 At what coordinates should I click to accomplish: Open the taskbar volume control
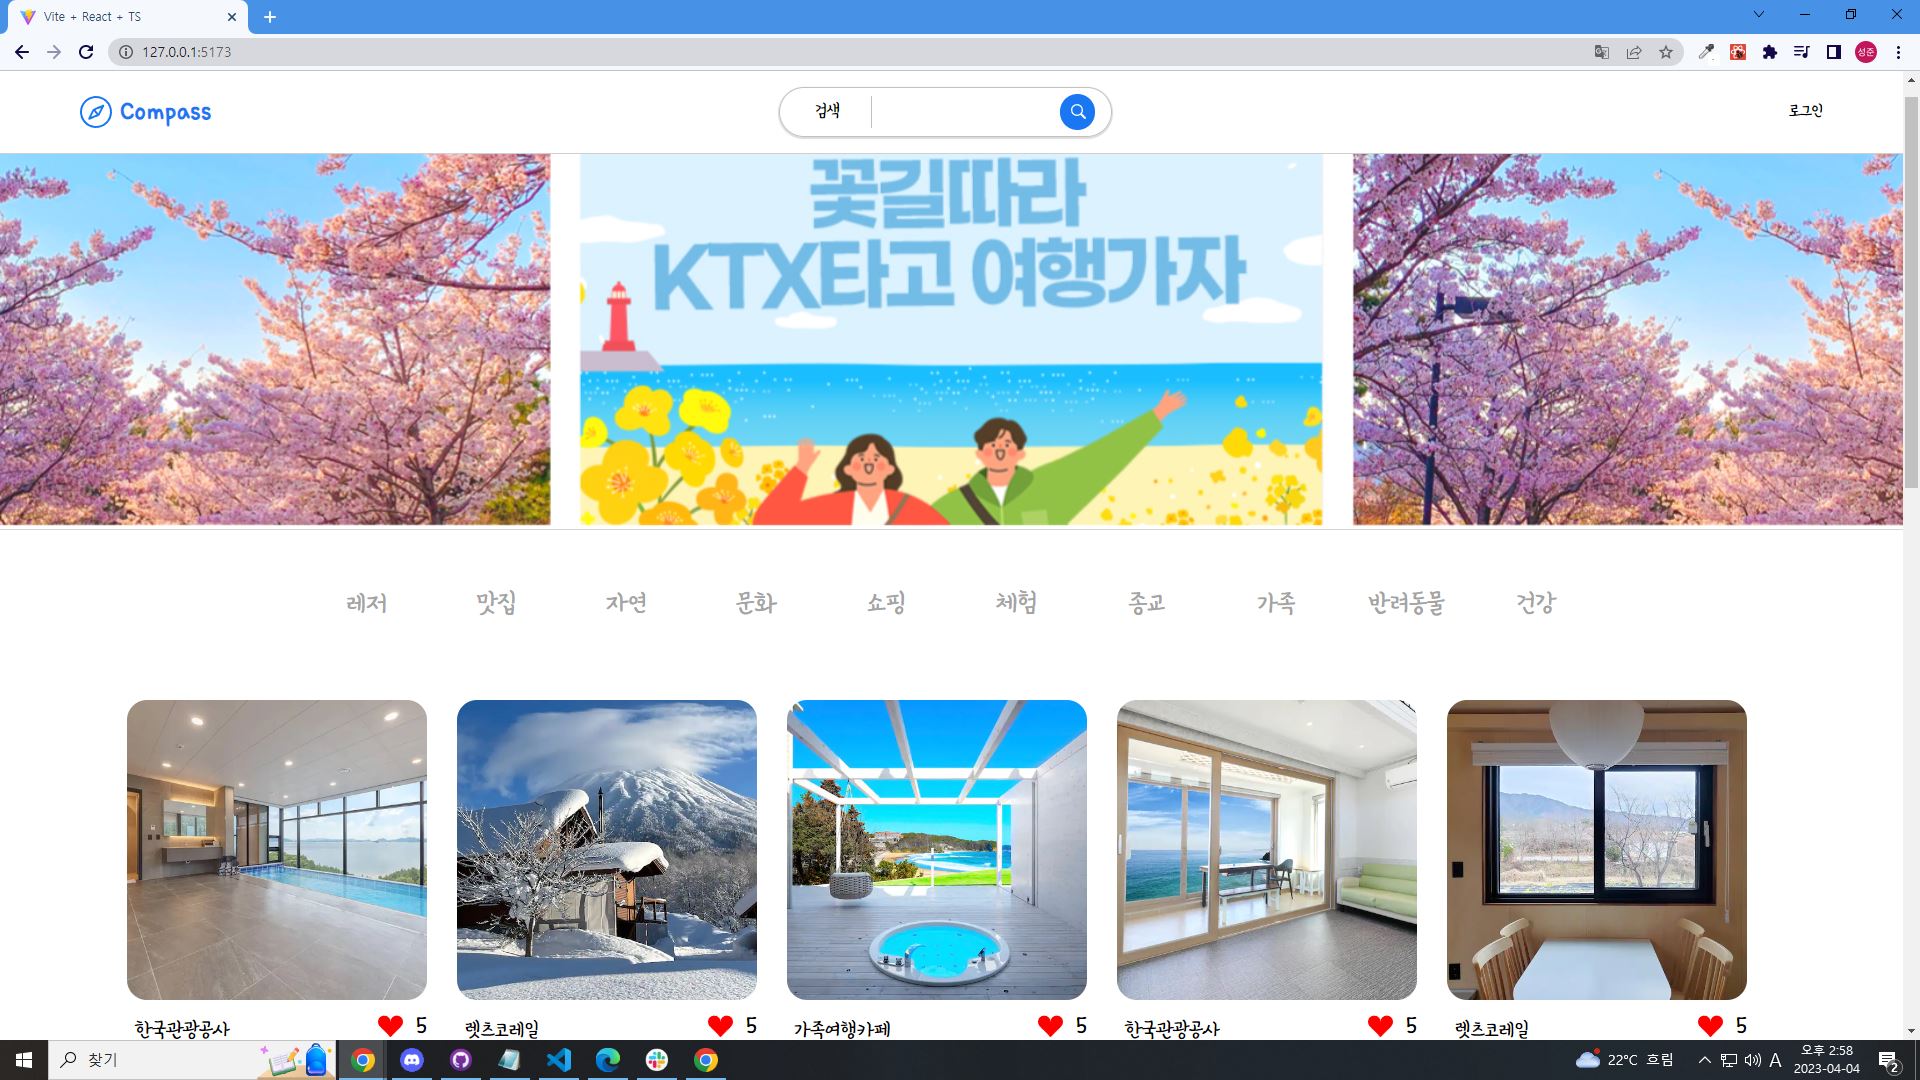click(1752, 1060)
